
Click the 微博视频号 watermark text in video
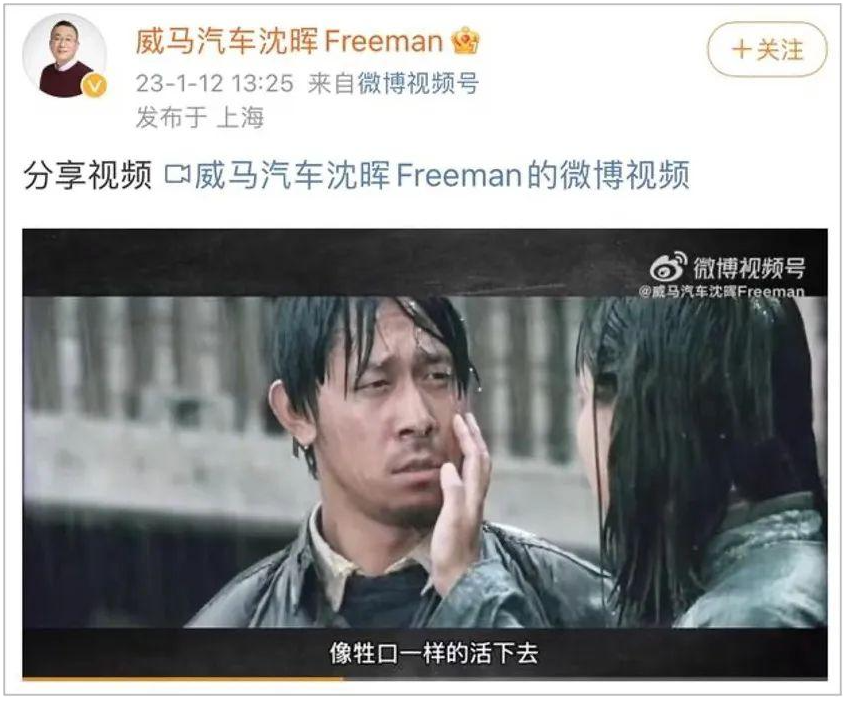point(749,268)
